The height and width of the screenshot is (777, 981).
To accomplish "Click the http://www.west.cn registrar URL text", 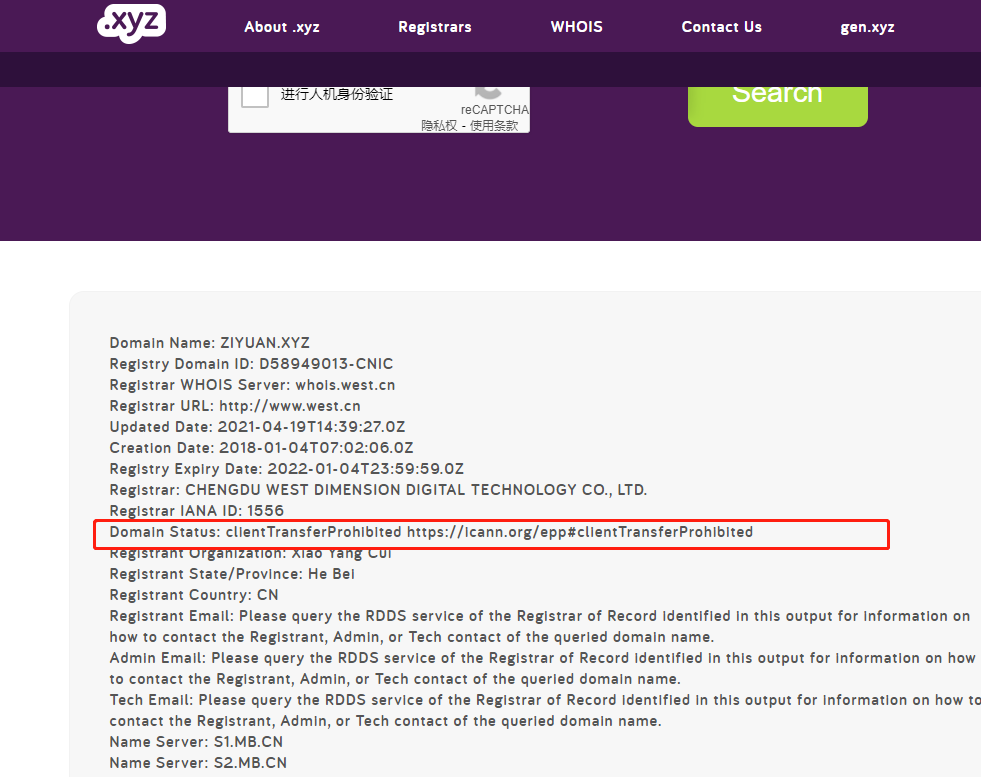I will 289,406.
